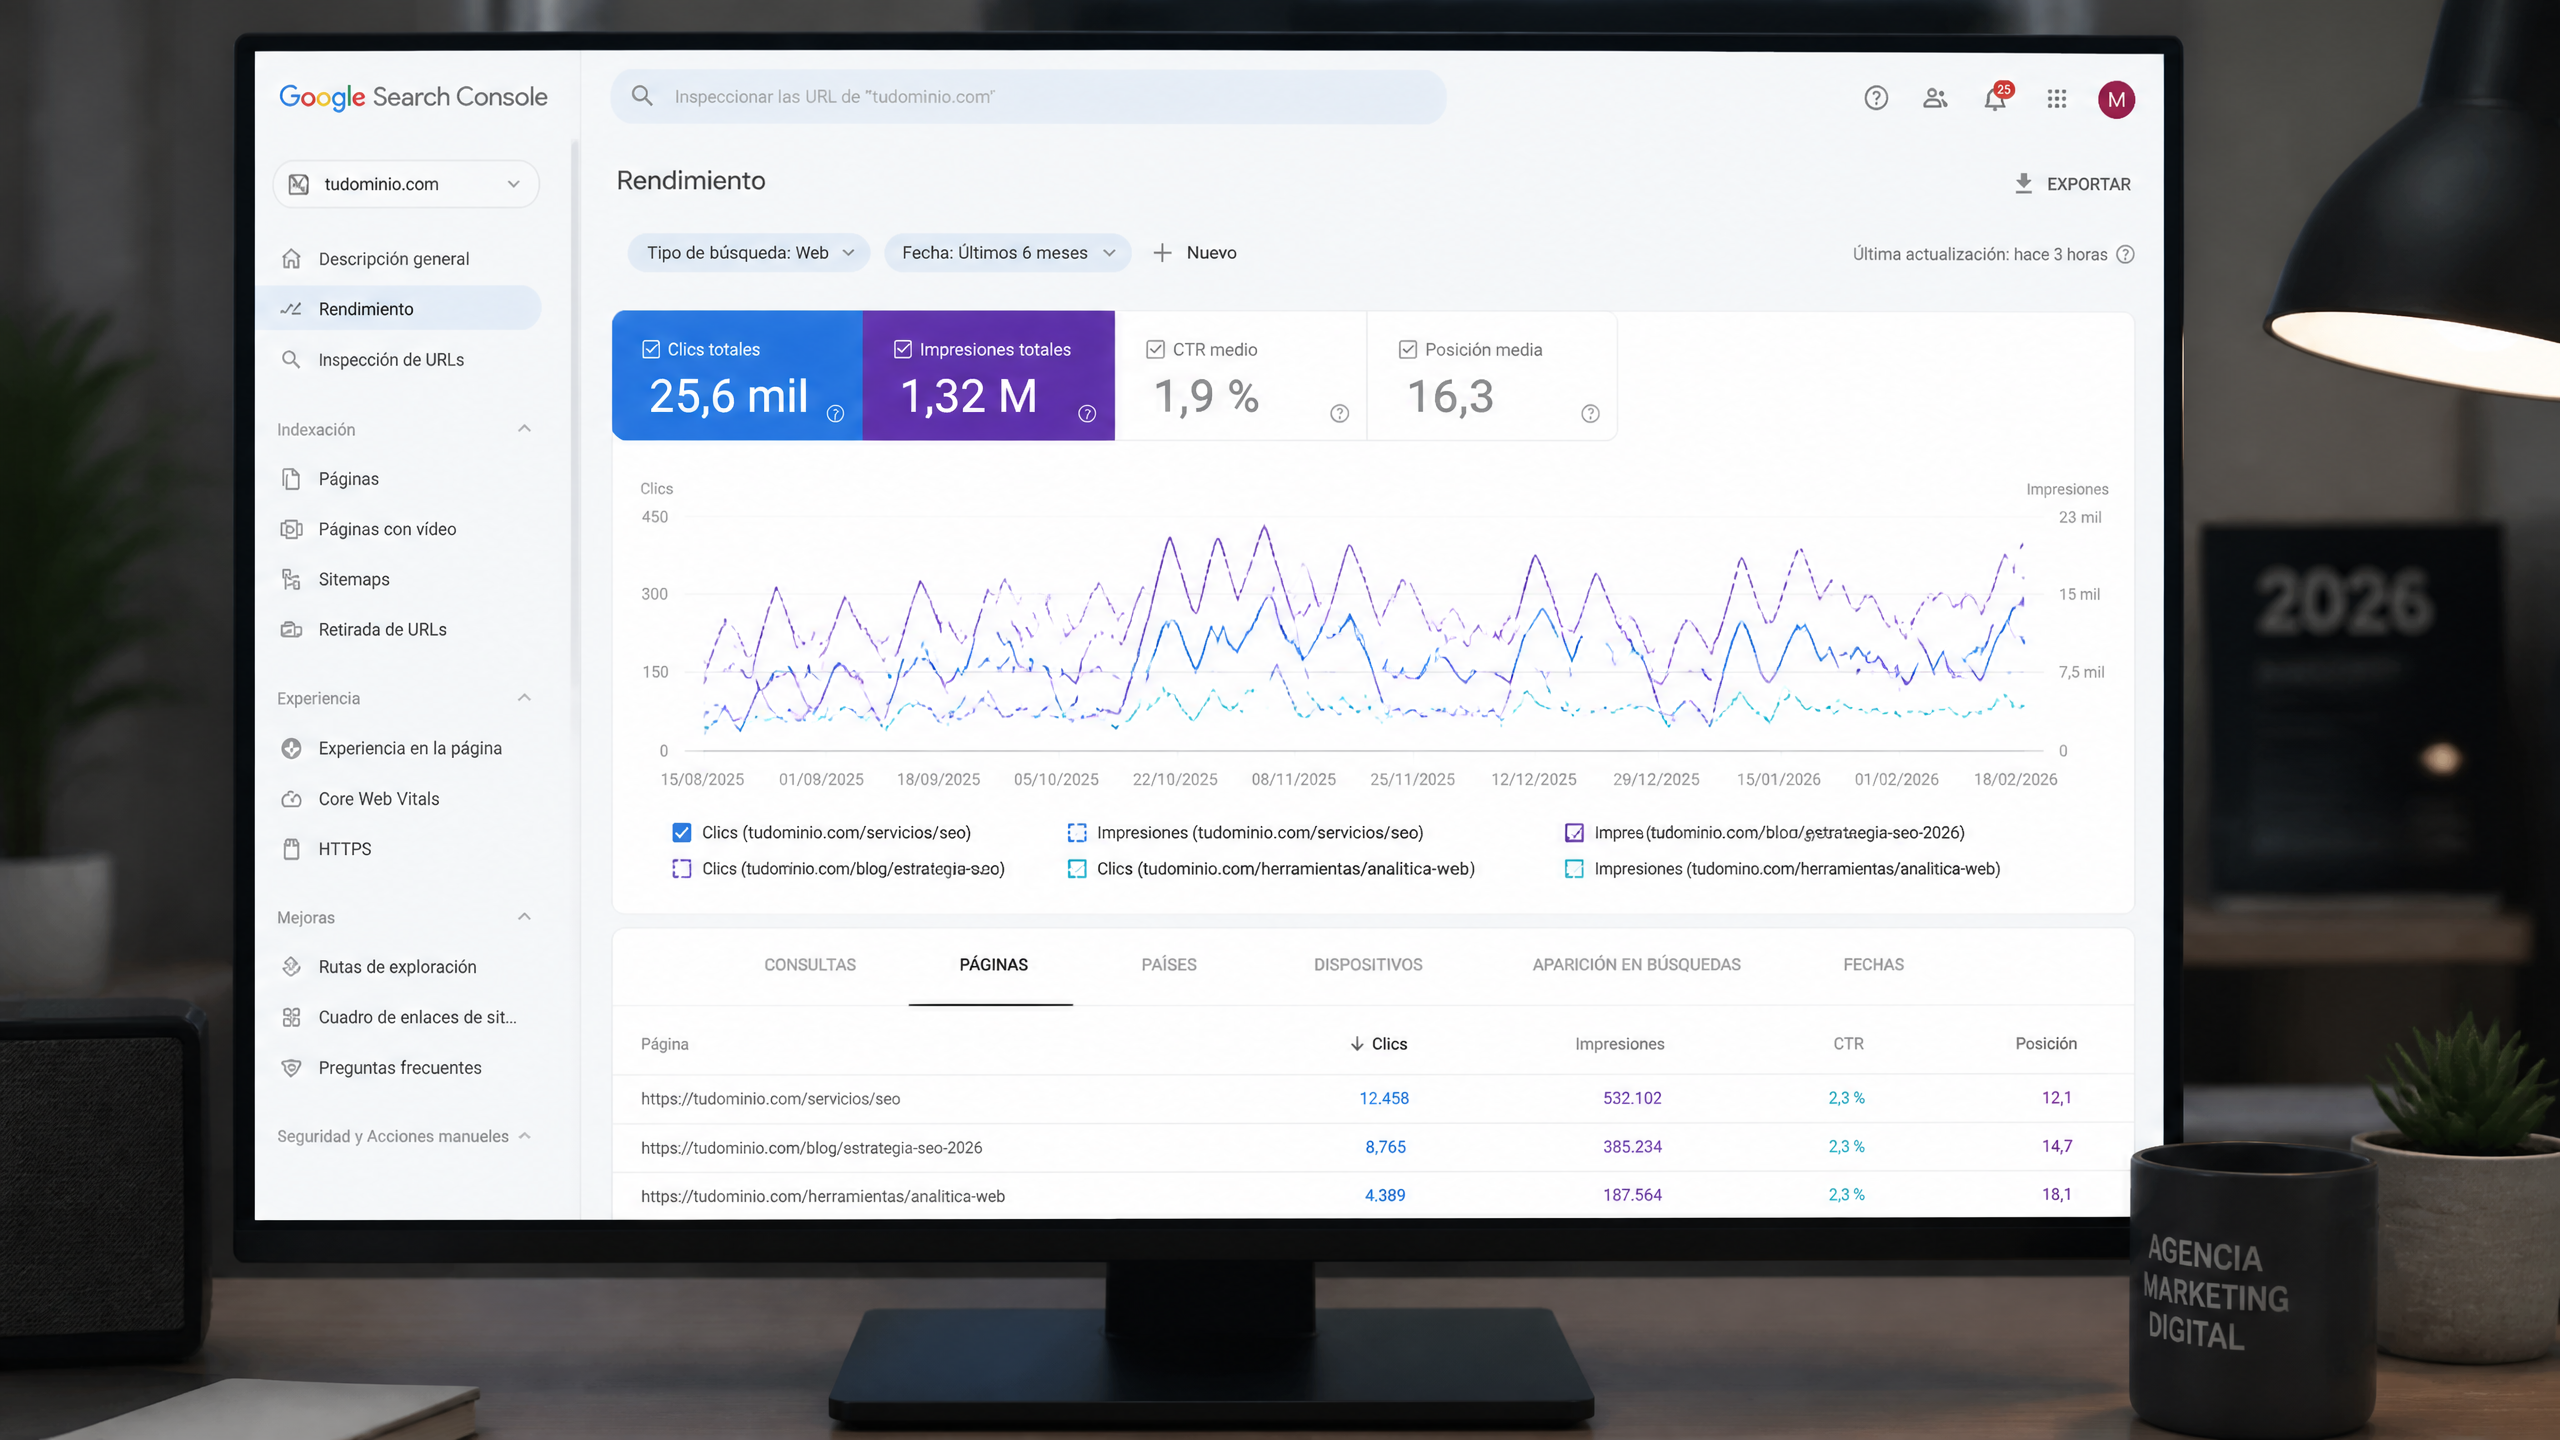Toggle the CTR medio checkbox

coord(1155,349)
